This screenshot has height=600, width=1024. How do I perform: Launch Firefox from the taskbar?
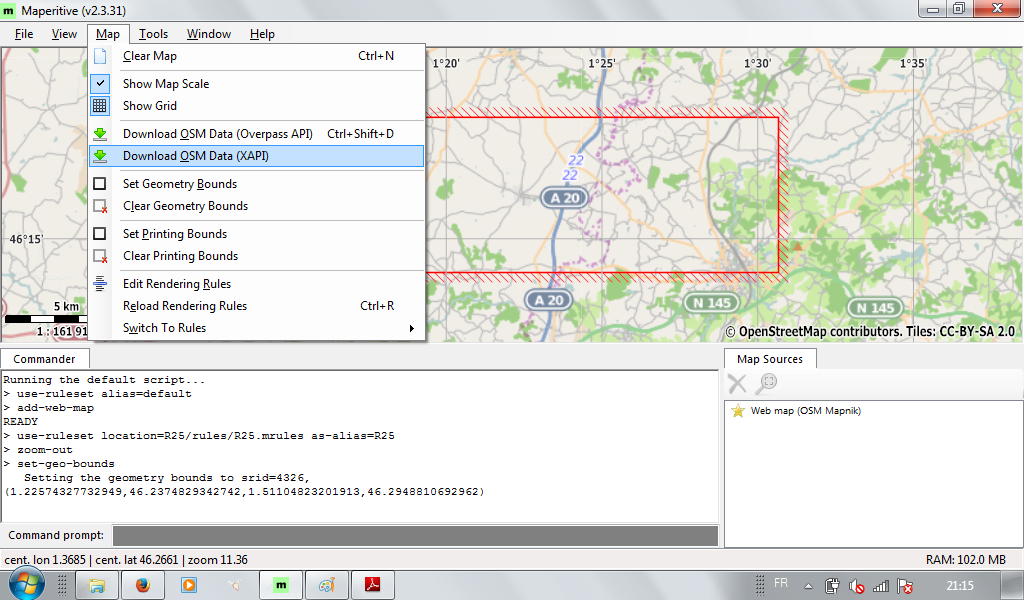(x=143, y=585)
